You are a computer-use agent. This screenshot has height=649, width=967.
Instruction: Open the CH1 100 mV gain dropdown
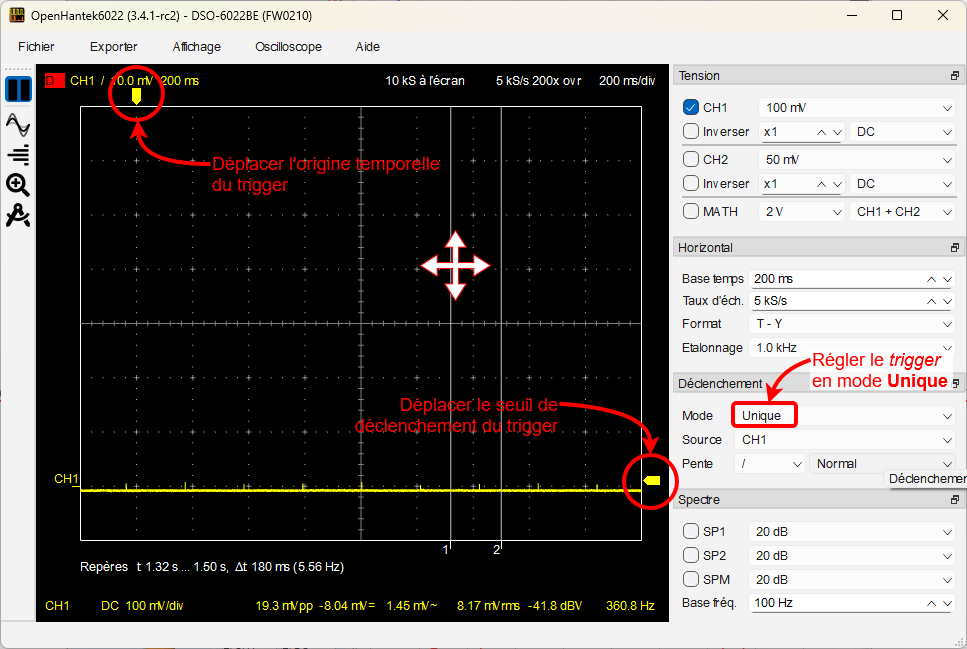[857, 107]
